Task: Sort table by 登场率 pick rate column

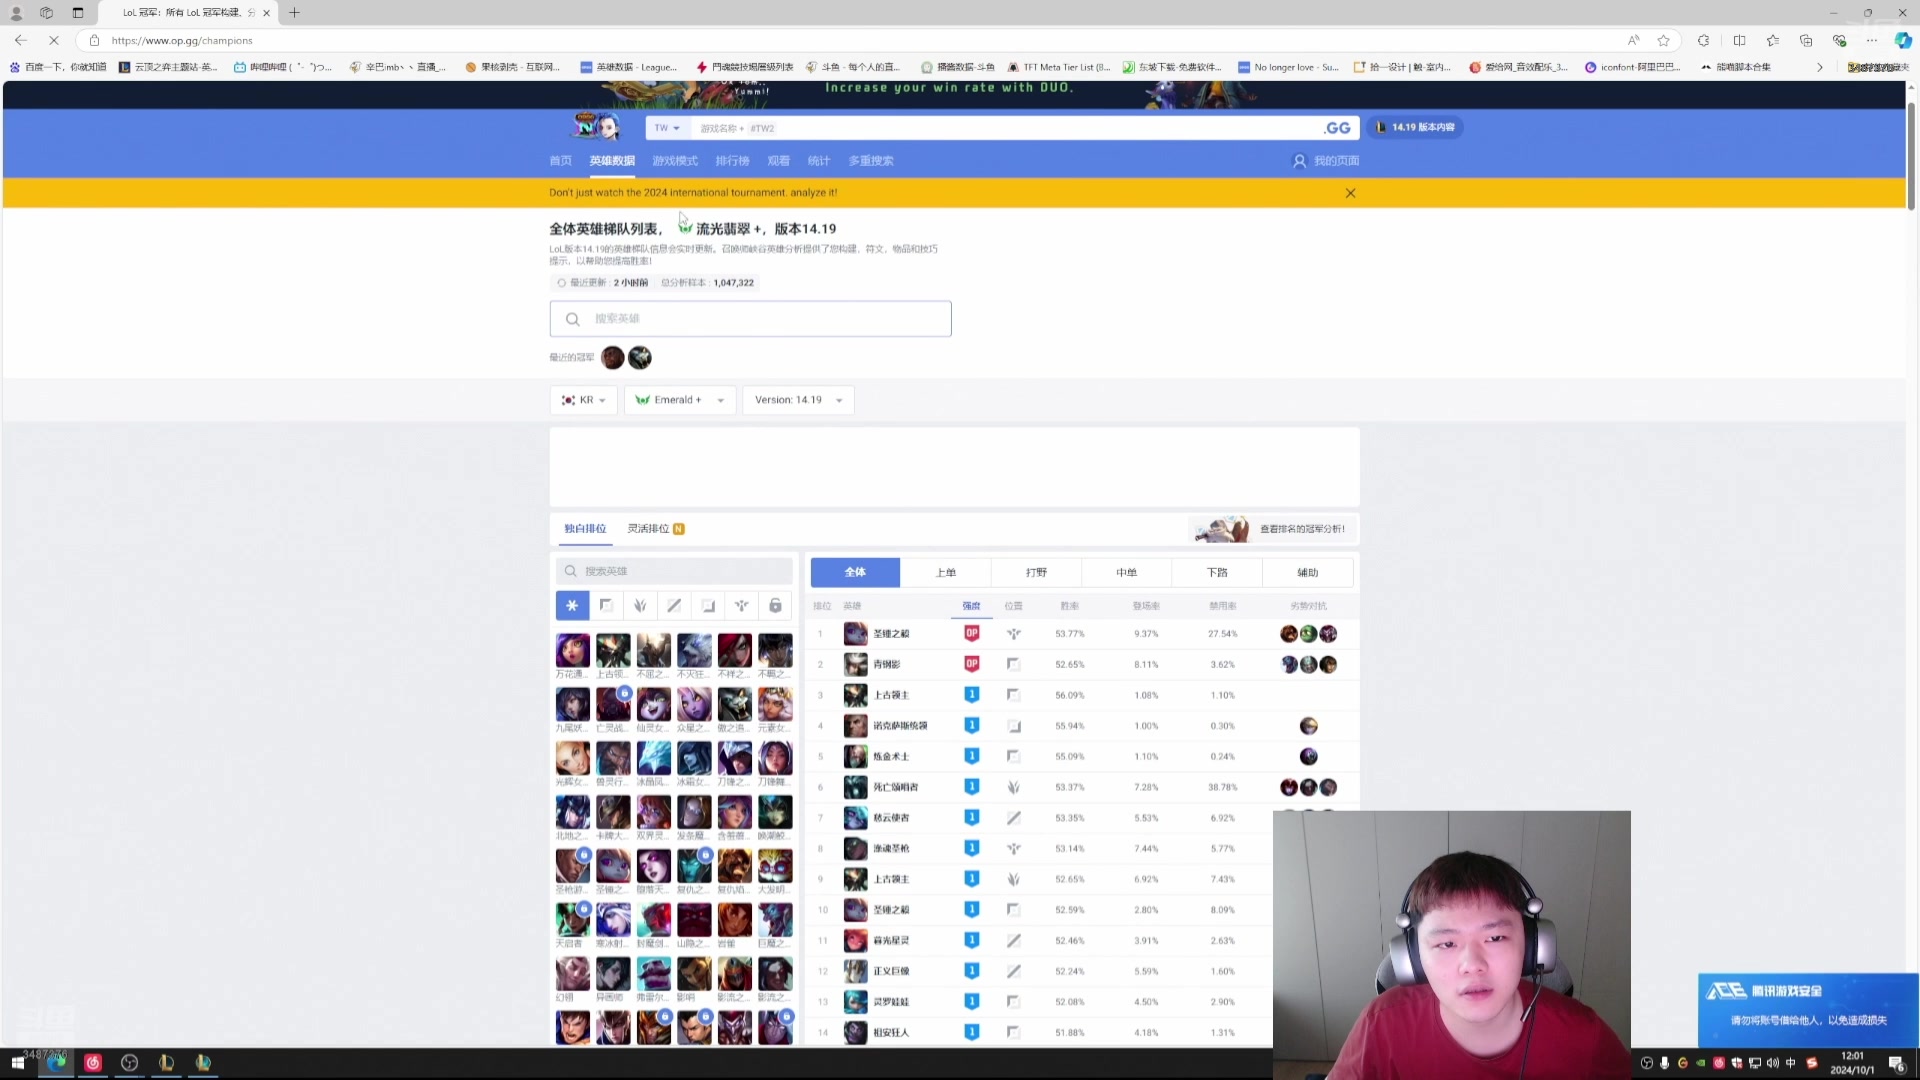Action: tap(1146, 606)
